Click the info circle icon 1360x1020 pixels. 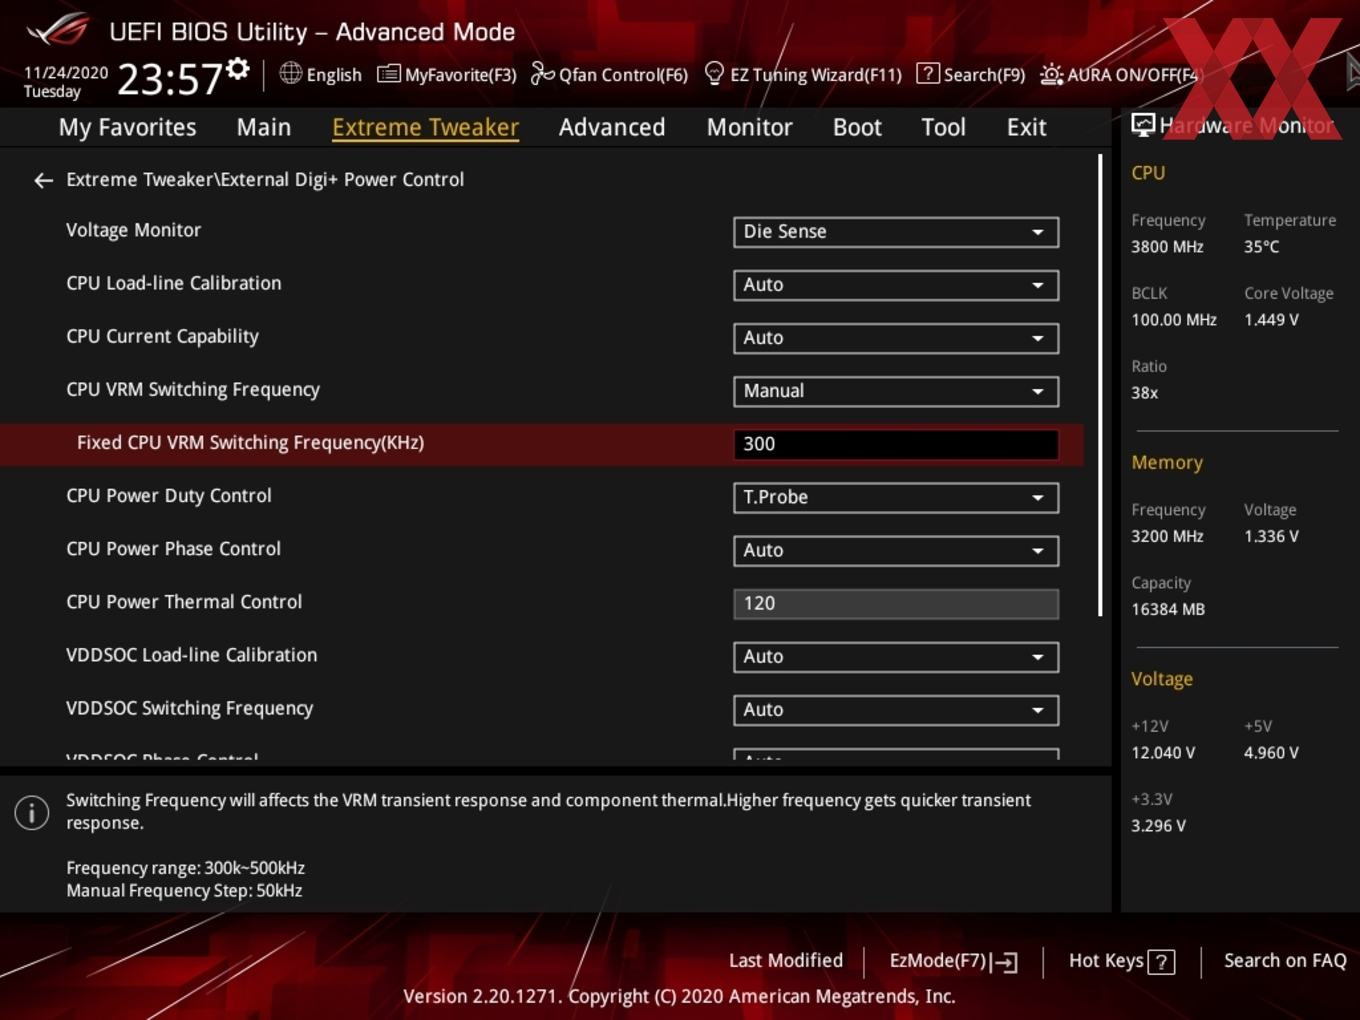pos(32,812)
